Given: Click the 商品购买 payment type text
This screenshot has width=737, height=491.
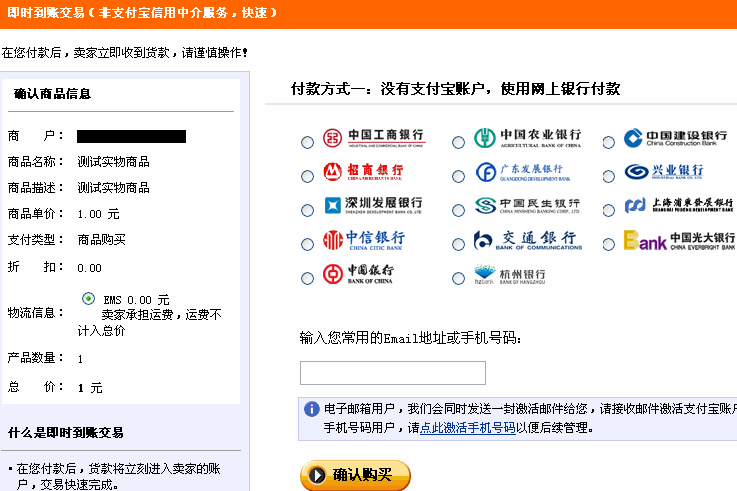Looking at the screenshot, I should (102, 240).
